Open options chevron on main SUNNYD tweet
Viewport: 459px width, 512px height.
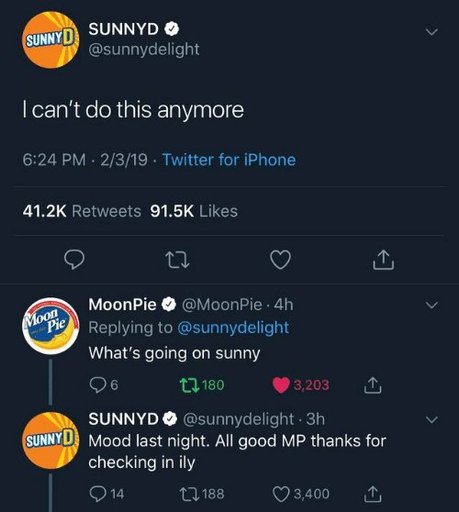tap(432, 32)
